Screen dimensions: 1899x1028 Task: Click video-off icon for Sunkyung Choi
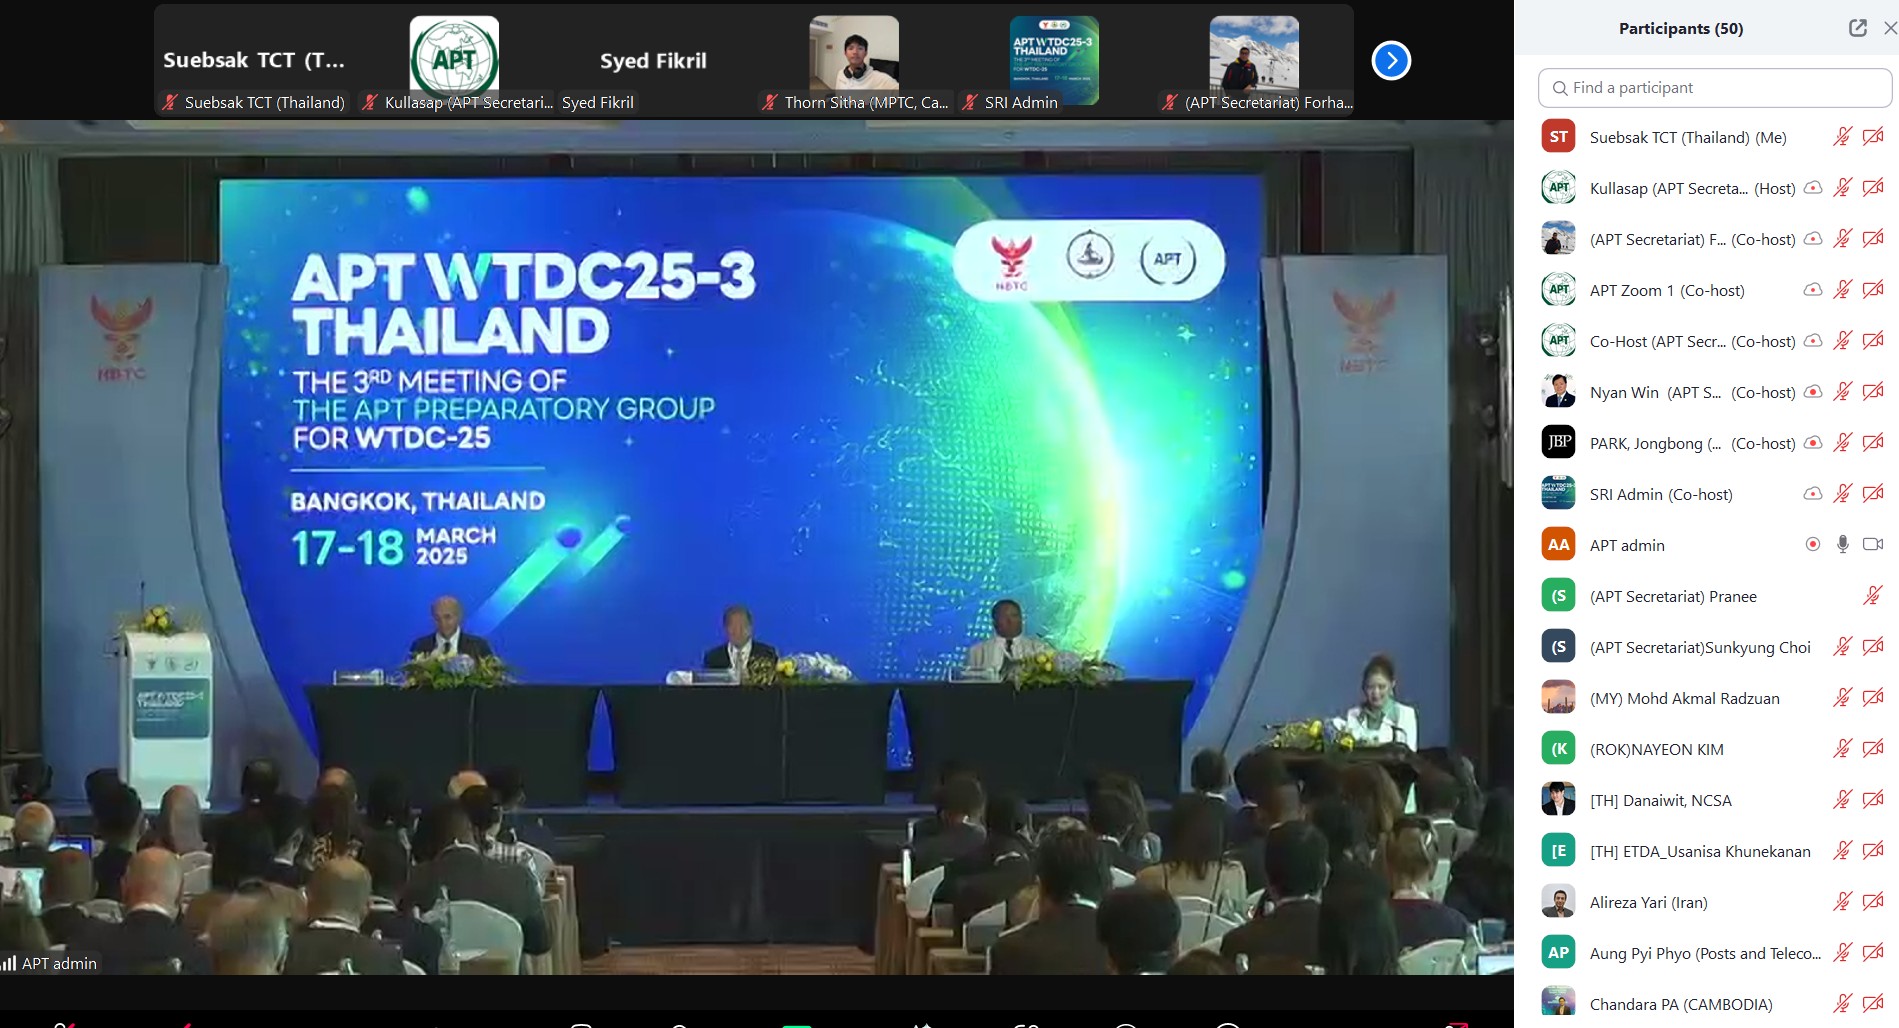(1873, 647)
